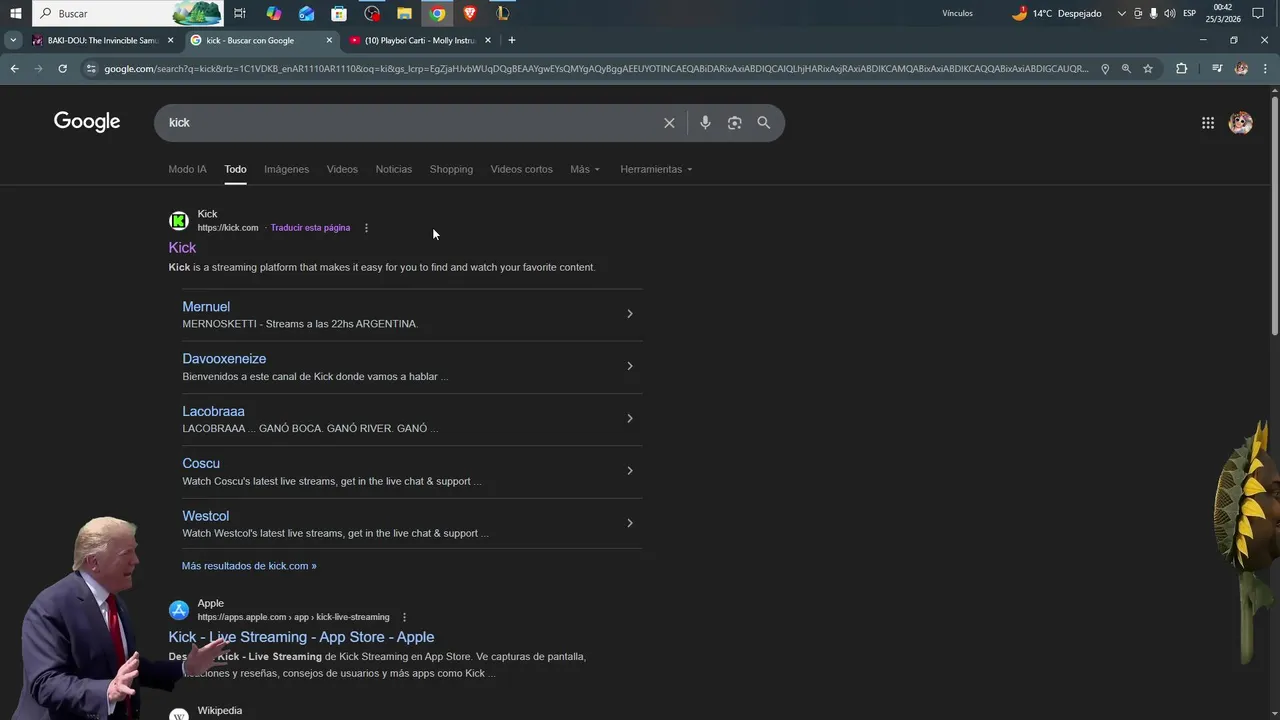
Task: Open the Chrome extensions menu
Action: pos(1181,69)
